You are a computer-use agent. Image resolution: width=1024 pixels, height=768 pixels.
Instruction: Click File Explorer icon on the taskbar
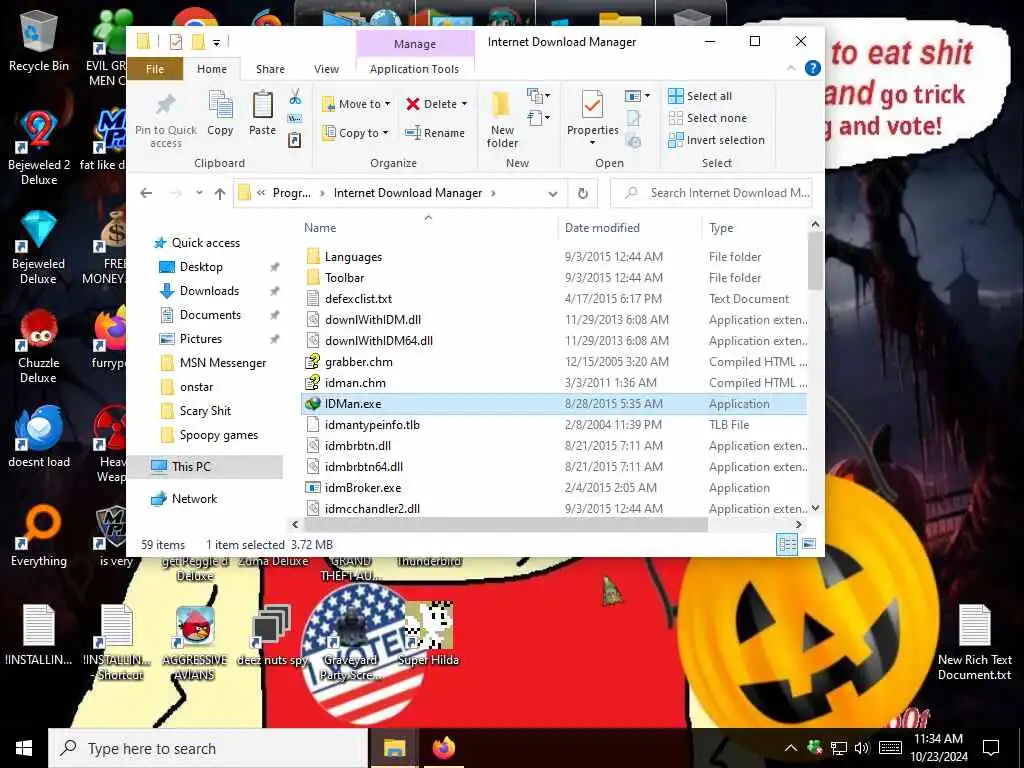[394, 748]
